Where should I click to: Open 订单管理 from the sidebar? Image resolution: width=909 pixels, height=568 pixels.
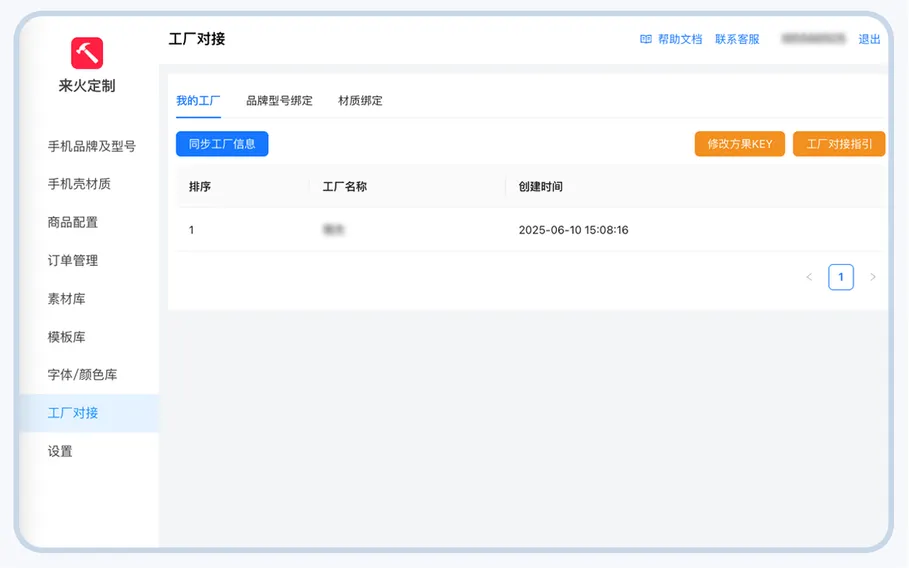pos(73,260)
